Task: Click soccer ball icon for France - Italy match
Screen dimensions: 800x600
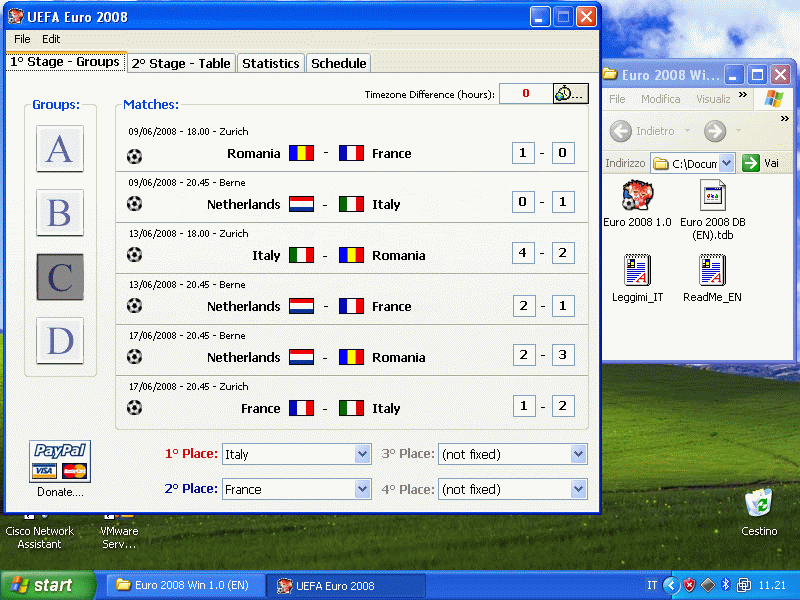Action: (x=134, y=408)
